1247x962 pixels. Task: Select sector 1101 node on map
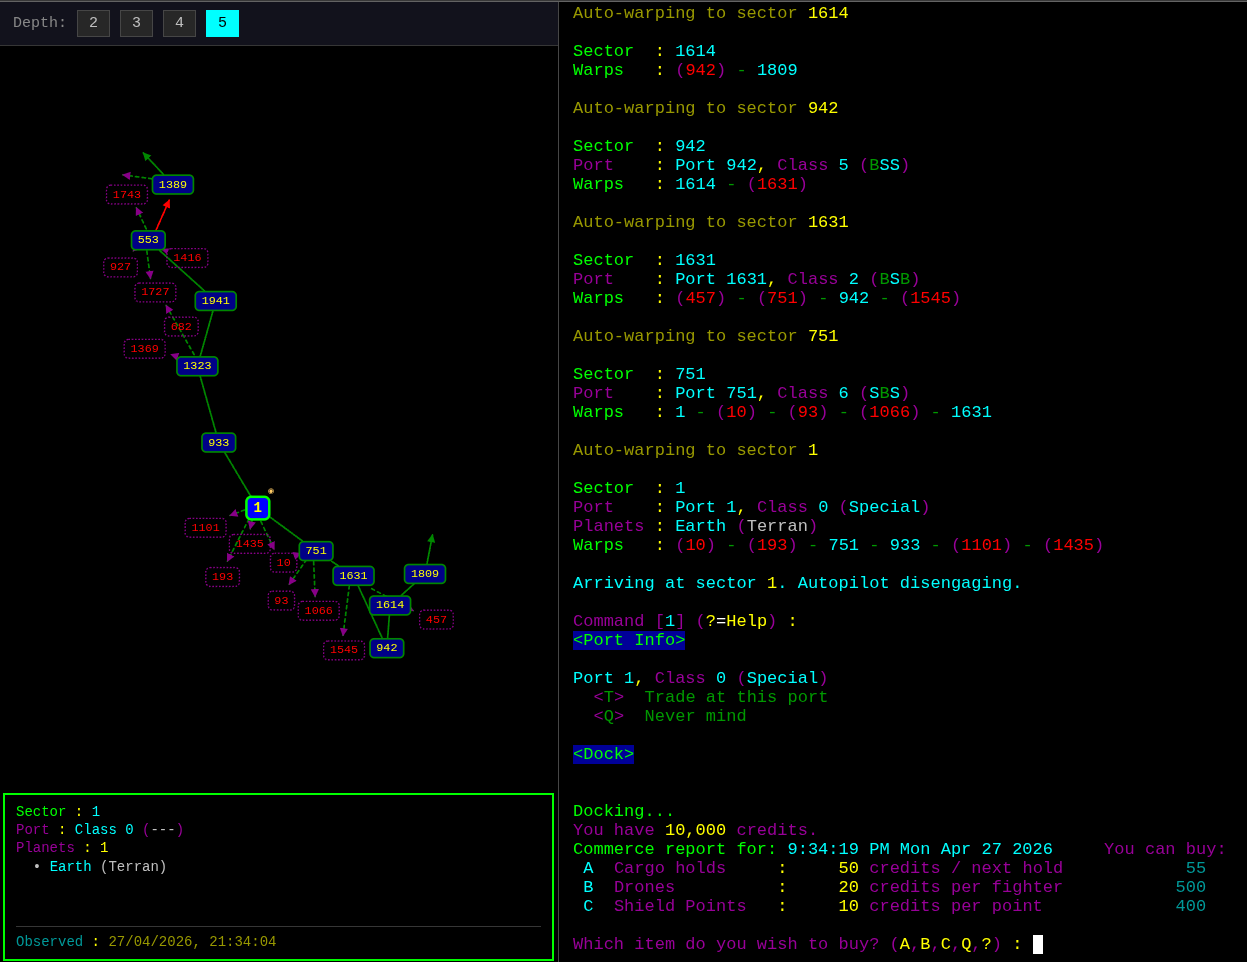pos(206,528)
